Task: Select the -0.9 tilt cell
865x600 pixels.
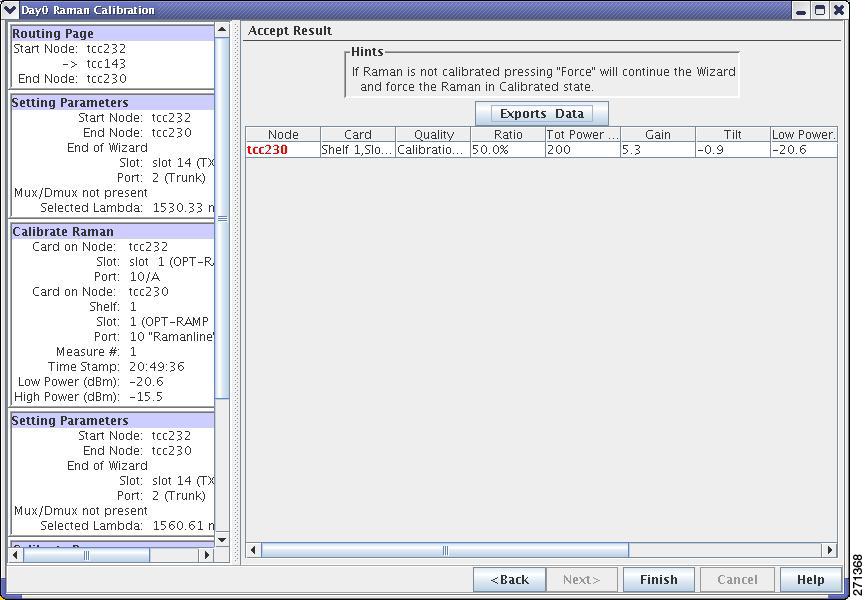Action: tap(733, 149)
